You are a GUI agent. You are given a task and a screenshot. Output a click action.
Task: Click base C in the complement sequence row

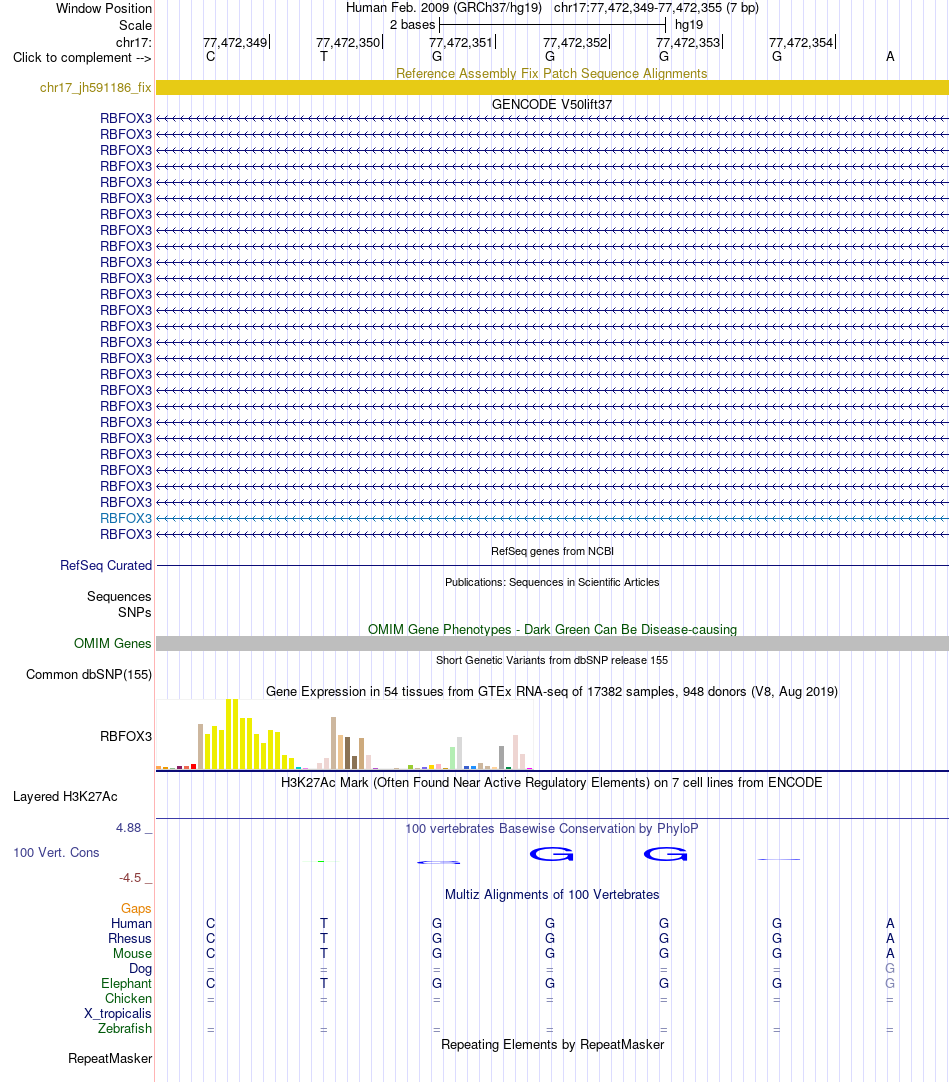(x=210, y=57)
